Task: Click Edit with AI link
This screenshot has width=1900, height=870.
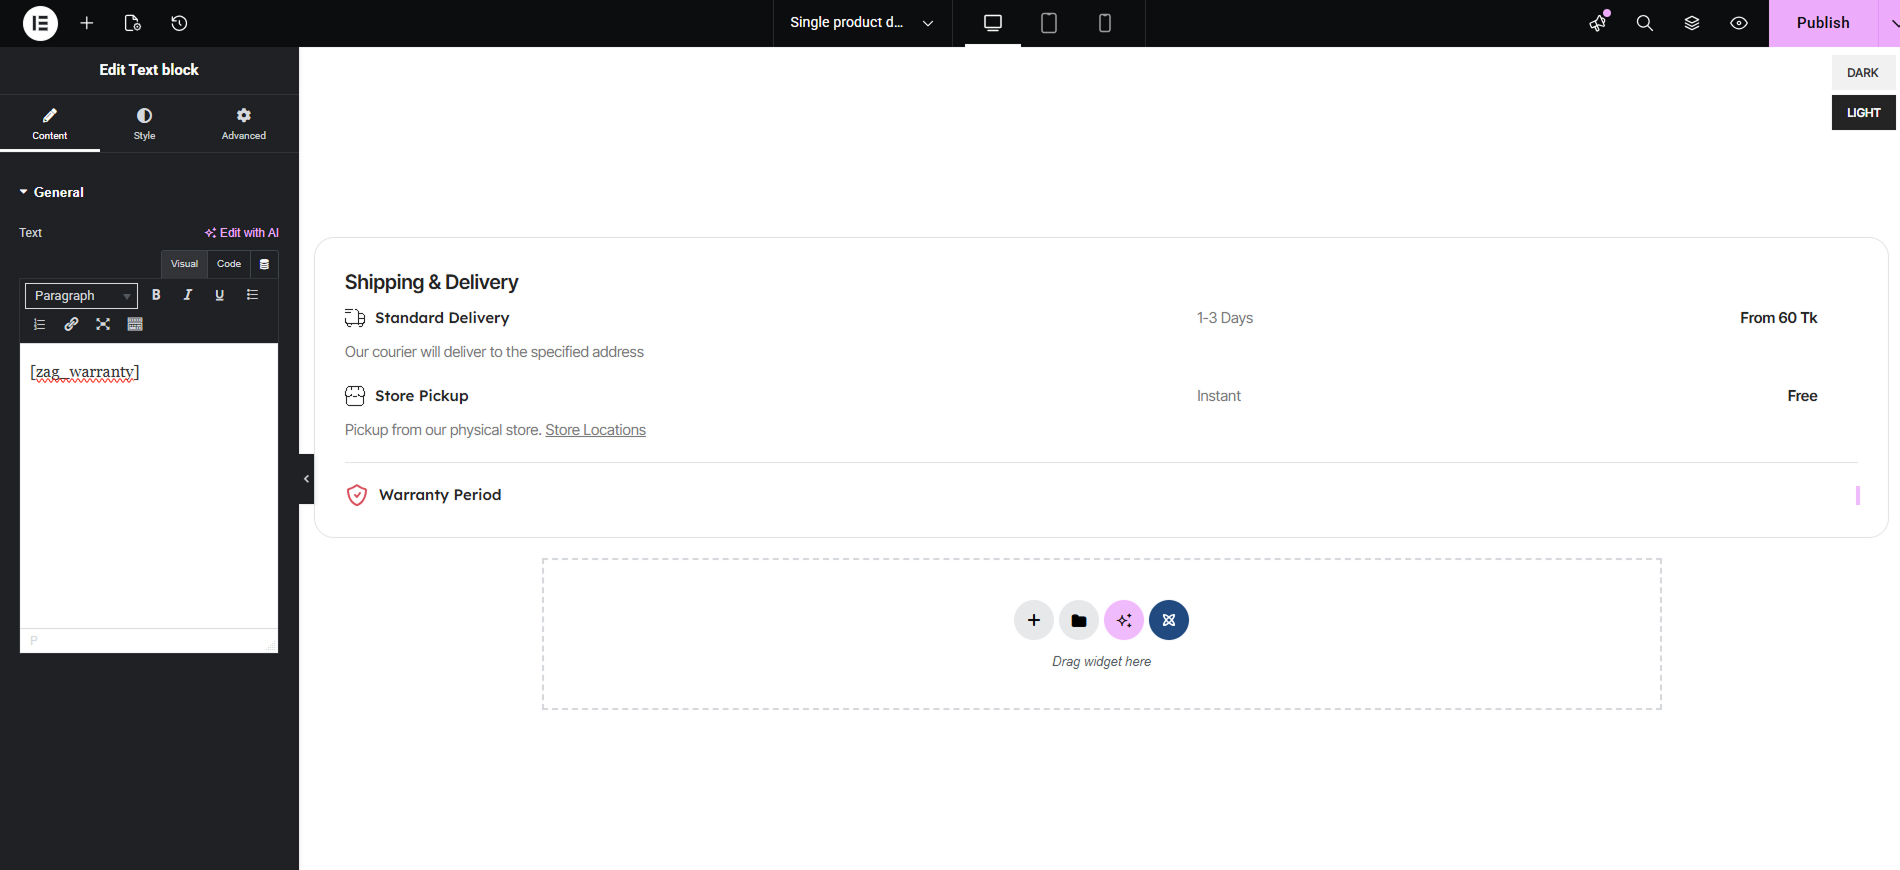Action: [x=242, y=233]
